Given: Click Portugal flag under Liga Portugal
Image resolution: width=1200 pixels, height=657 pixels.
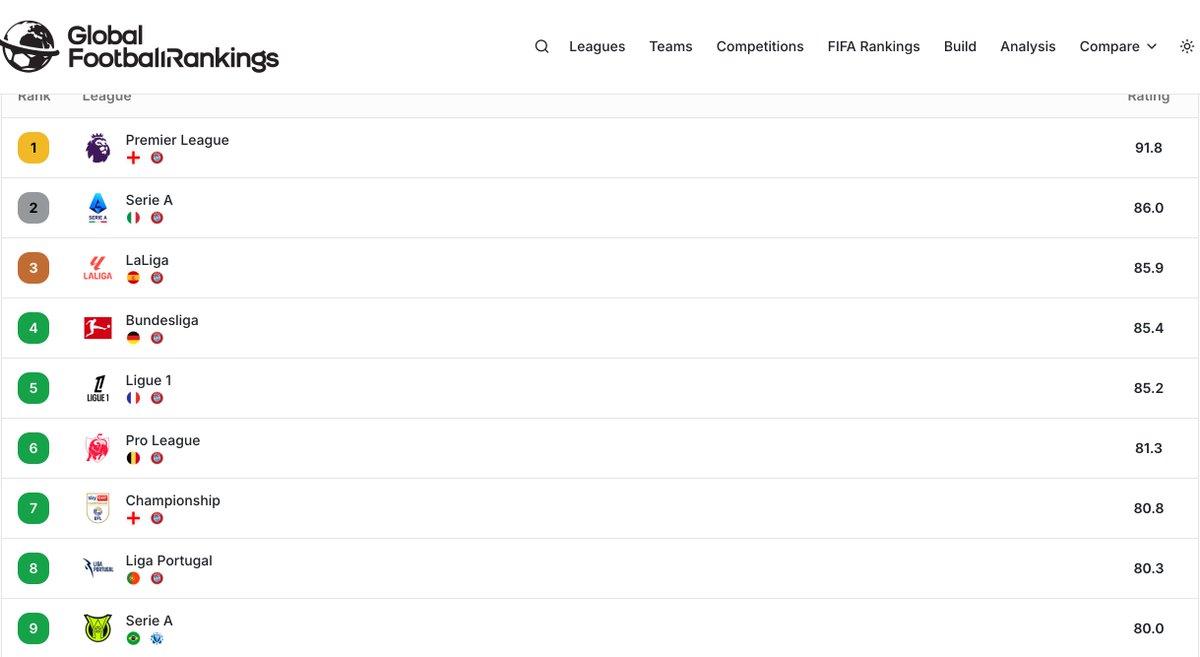Looking at the screenshot, I should 133,578.
